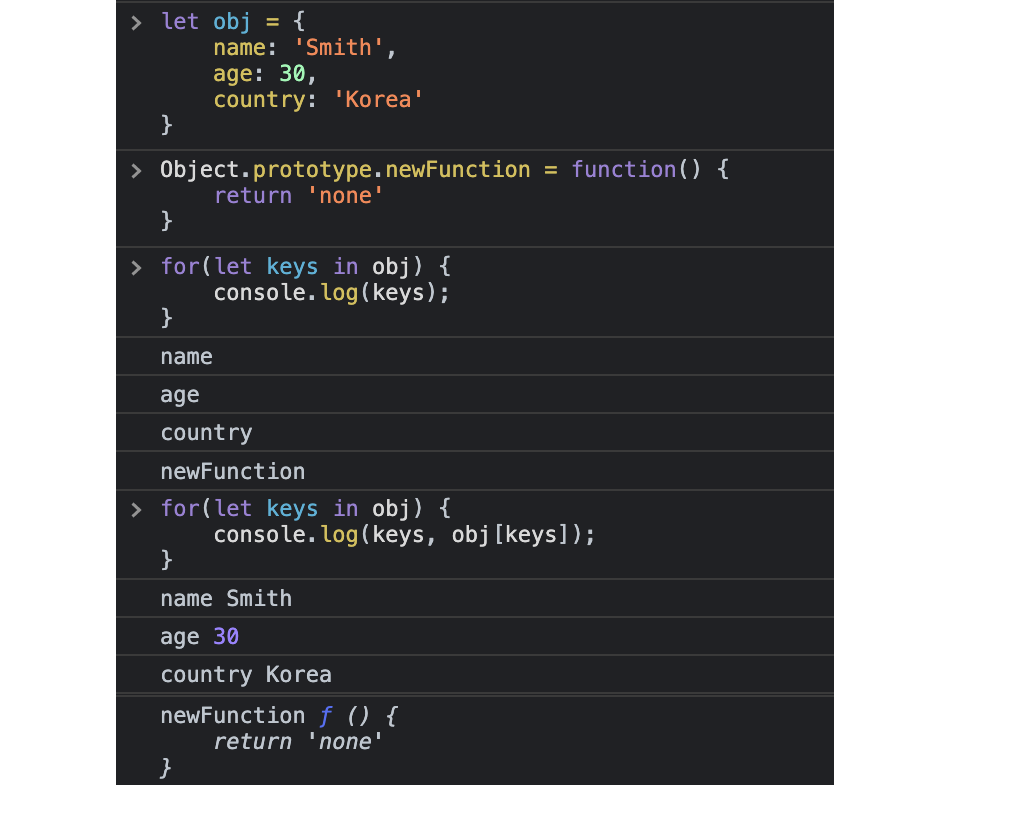Click the 'country Korea' output line
Screen dimensions: 1023x821
click(245, 674)
